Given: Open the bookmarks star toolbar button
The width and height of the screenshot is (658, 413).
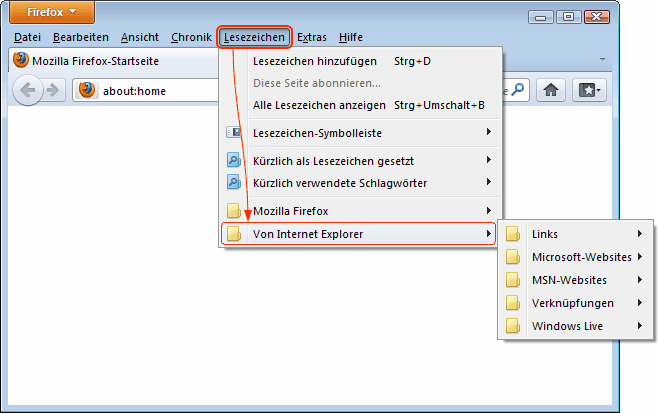Looking at the screenshot, I should pos(589,90).
